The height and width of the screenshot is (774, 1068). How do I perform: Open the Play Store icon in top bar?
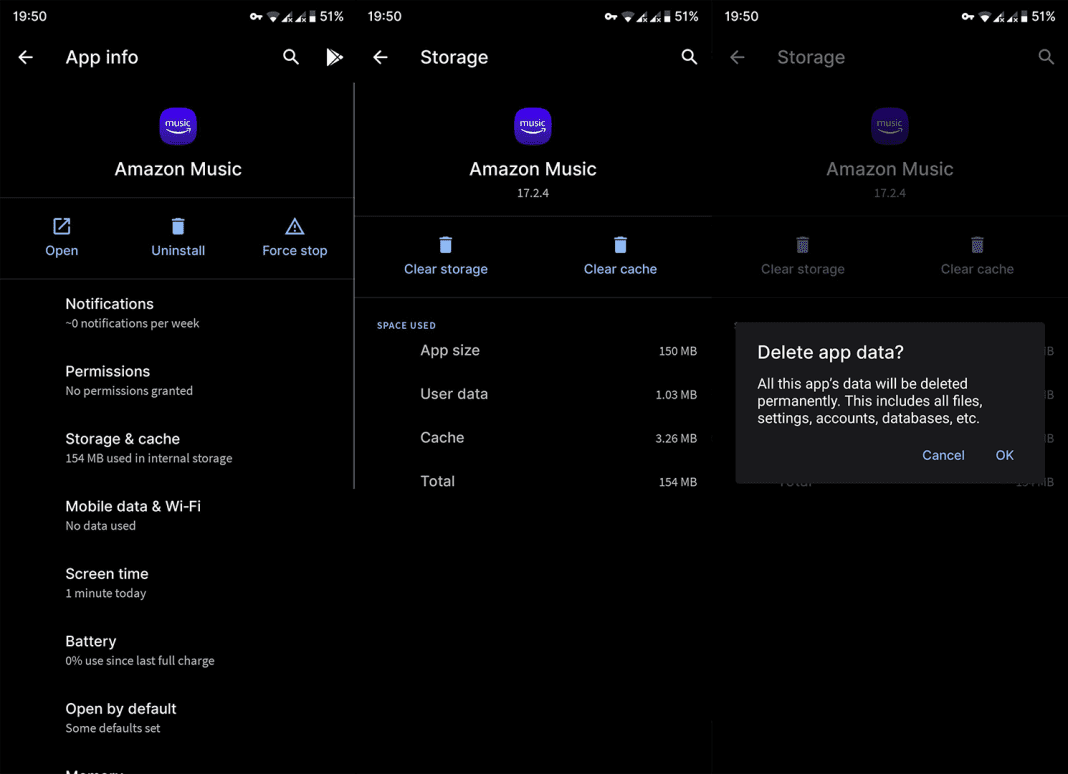point(334,57)
